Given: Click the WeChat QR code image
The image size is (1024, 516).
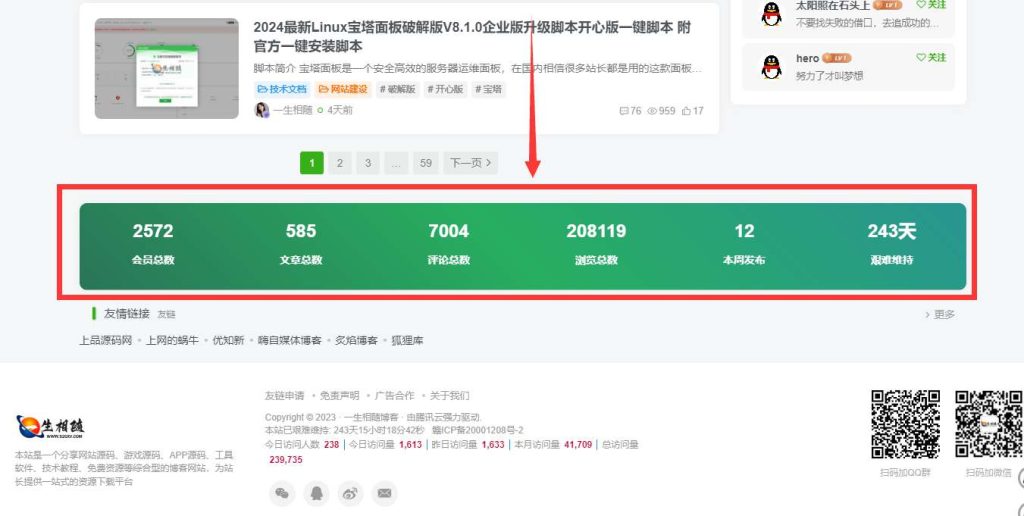Looking at the screenshot, I should click(x=989, y=425).
